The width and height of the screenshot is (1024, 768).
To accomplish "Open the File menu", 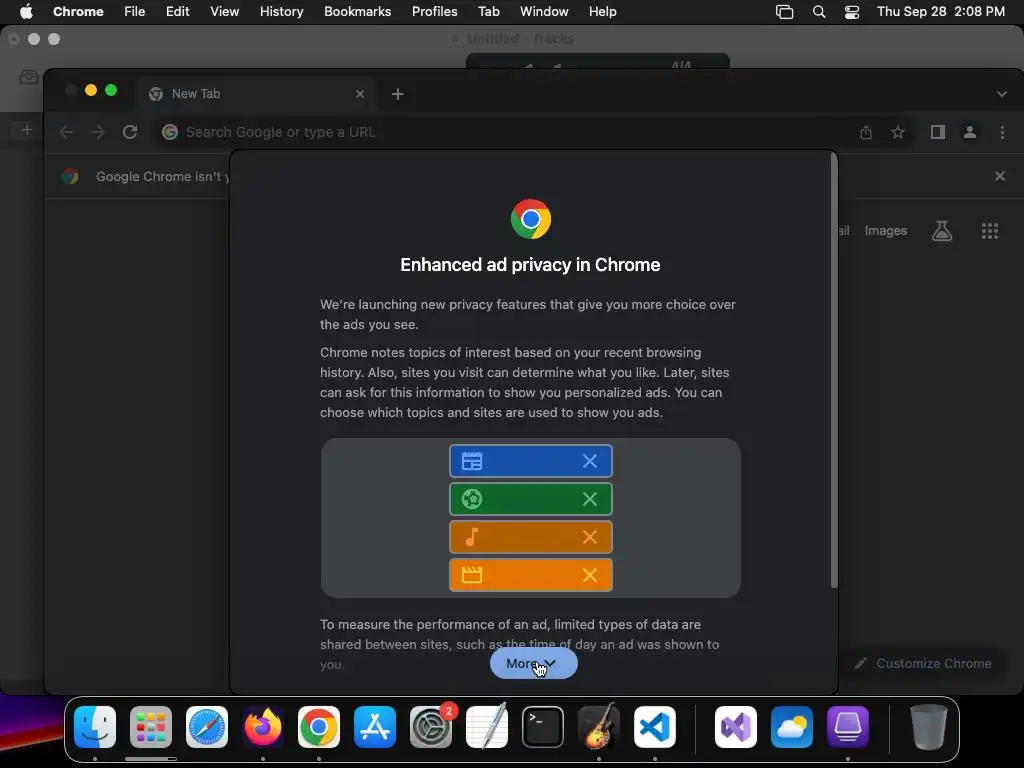I will click(135, 11).
